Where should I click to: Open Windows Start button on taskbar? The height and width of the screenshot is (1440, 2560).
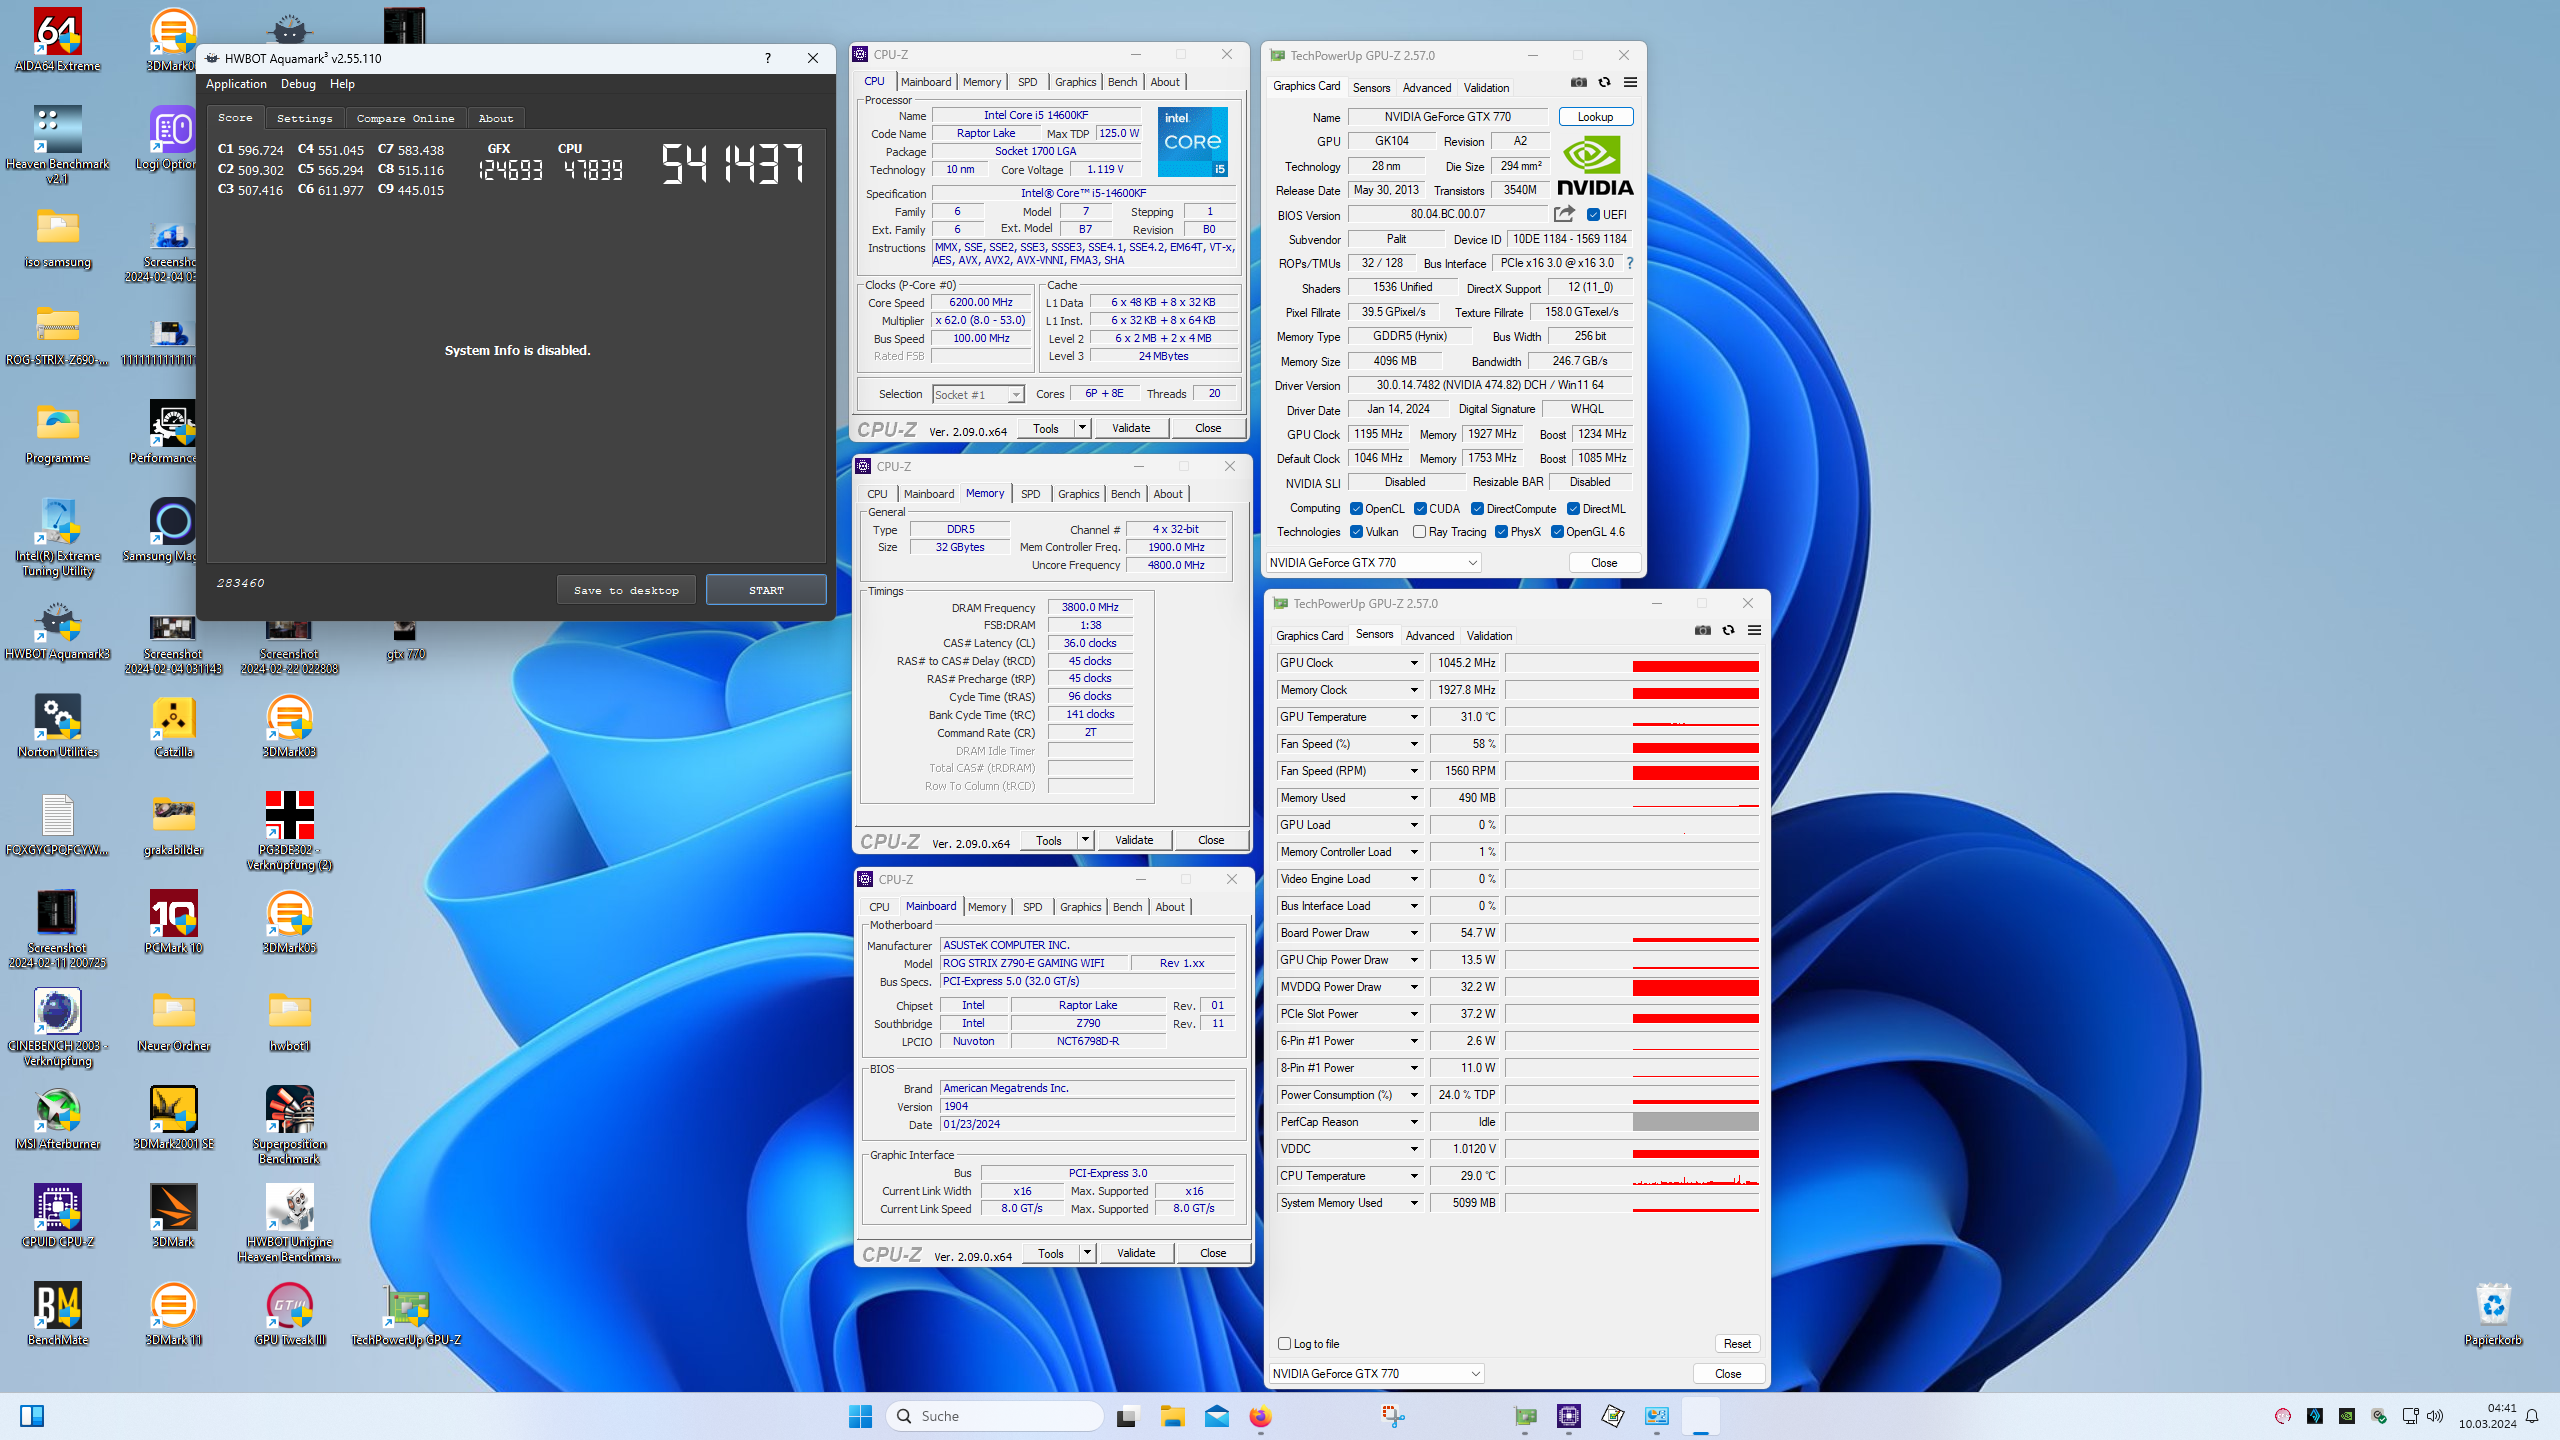[x=860, y=1416]
